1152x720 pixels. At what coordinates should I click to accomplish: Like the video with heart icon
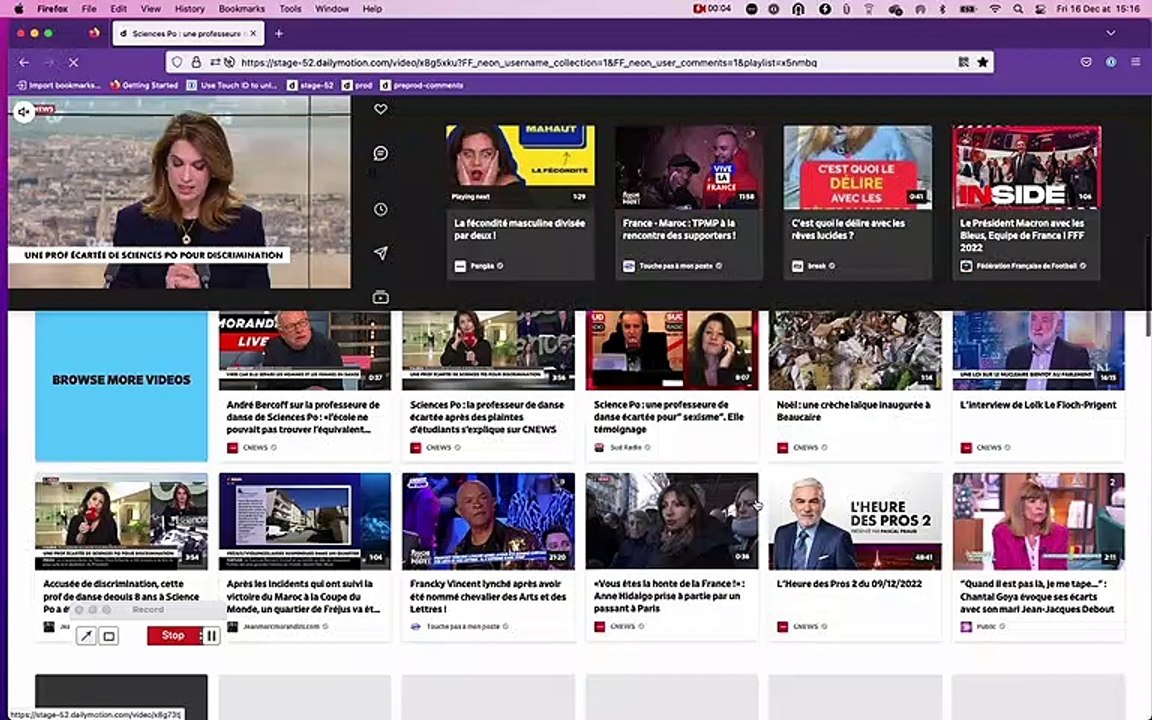point(381,109)
